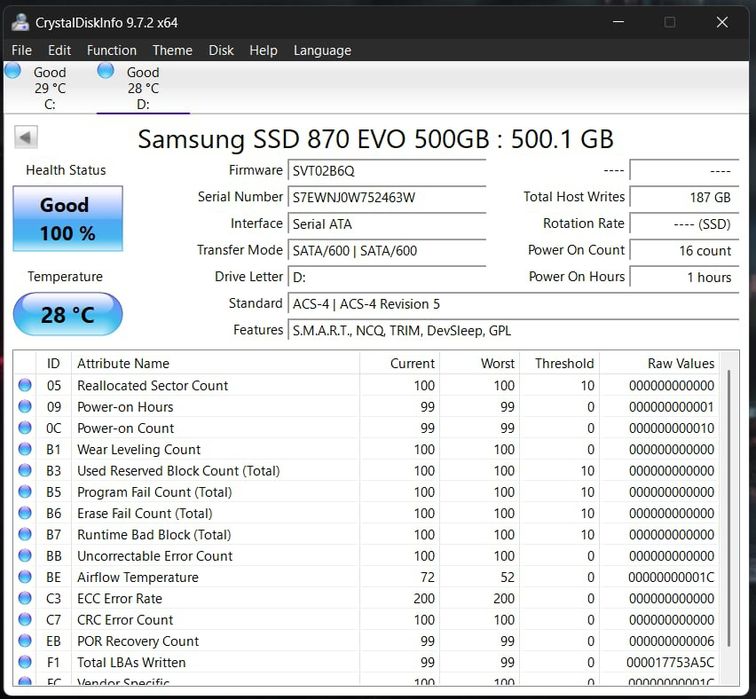Click status orb for Runtime Bad Block
This screenshot has width=756, height=699.
25,534
